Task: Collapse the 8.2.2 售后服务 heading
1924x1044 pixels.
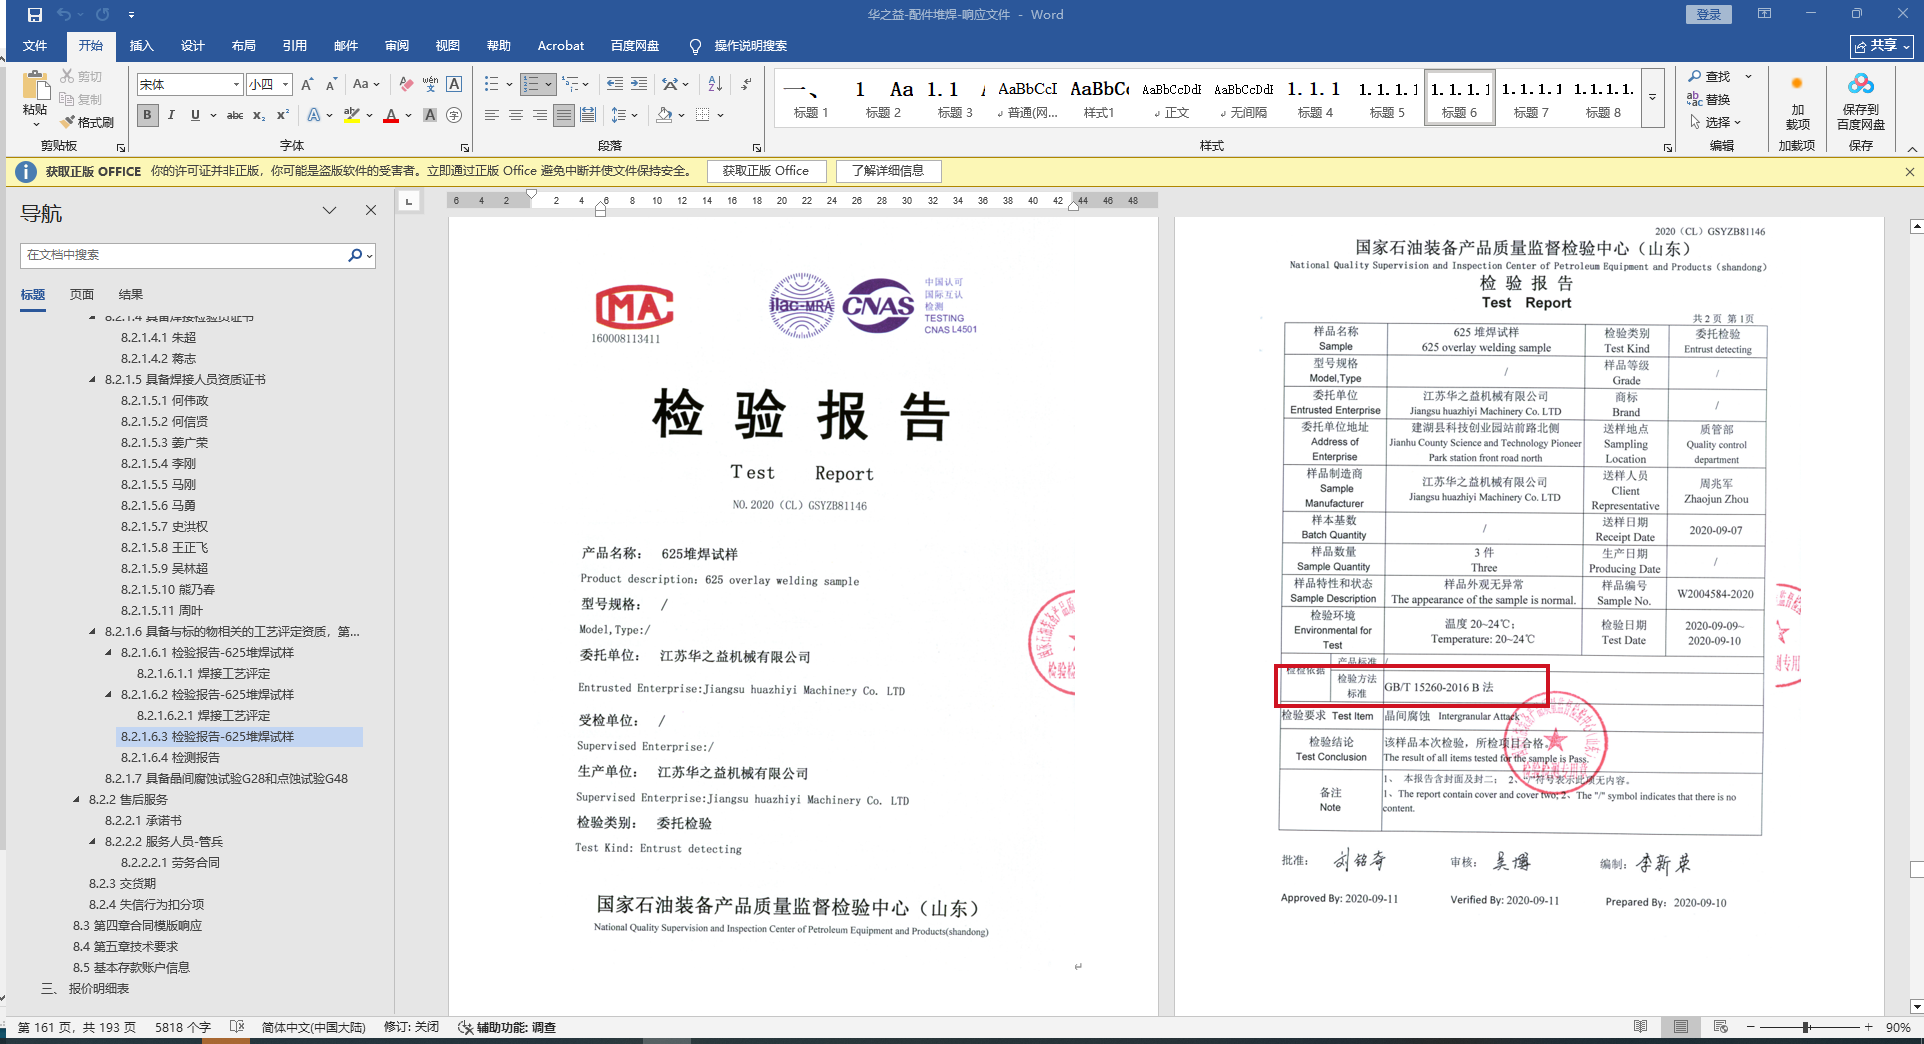Action: coord(77,800)
